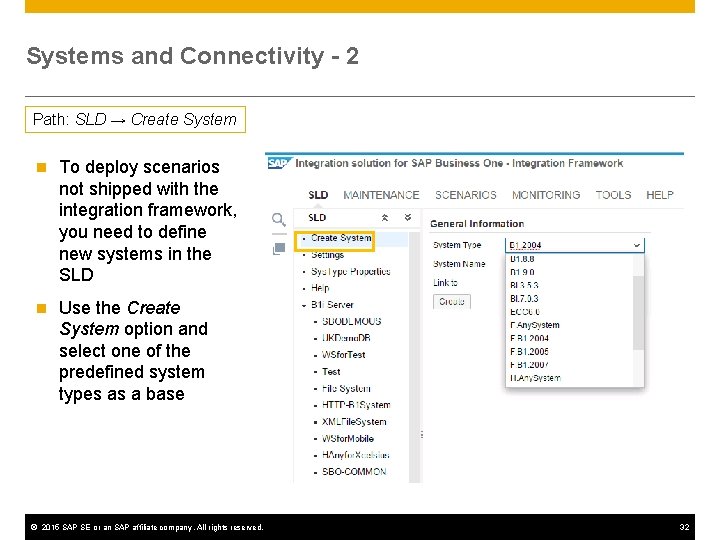Viewport: 720px width, 540px height.
Task: Open the SLD menu tab
Action: [x=318, y=195]
